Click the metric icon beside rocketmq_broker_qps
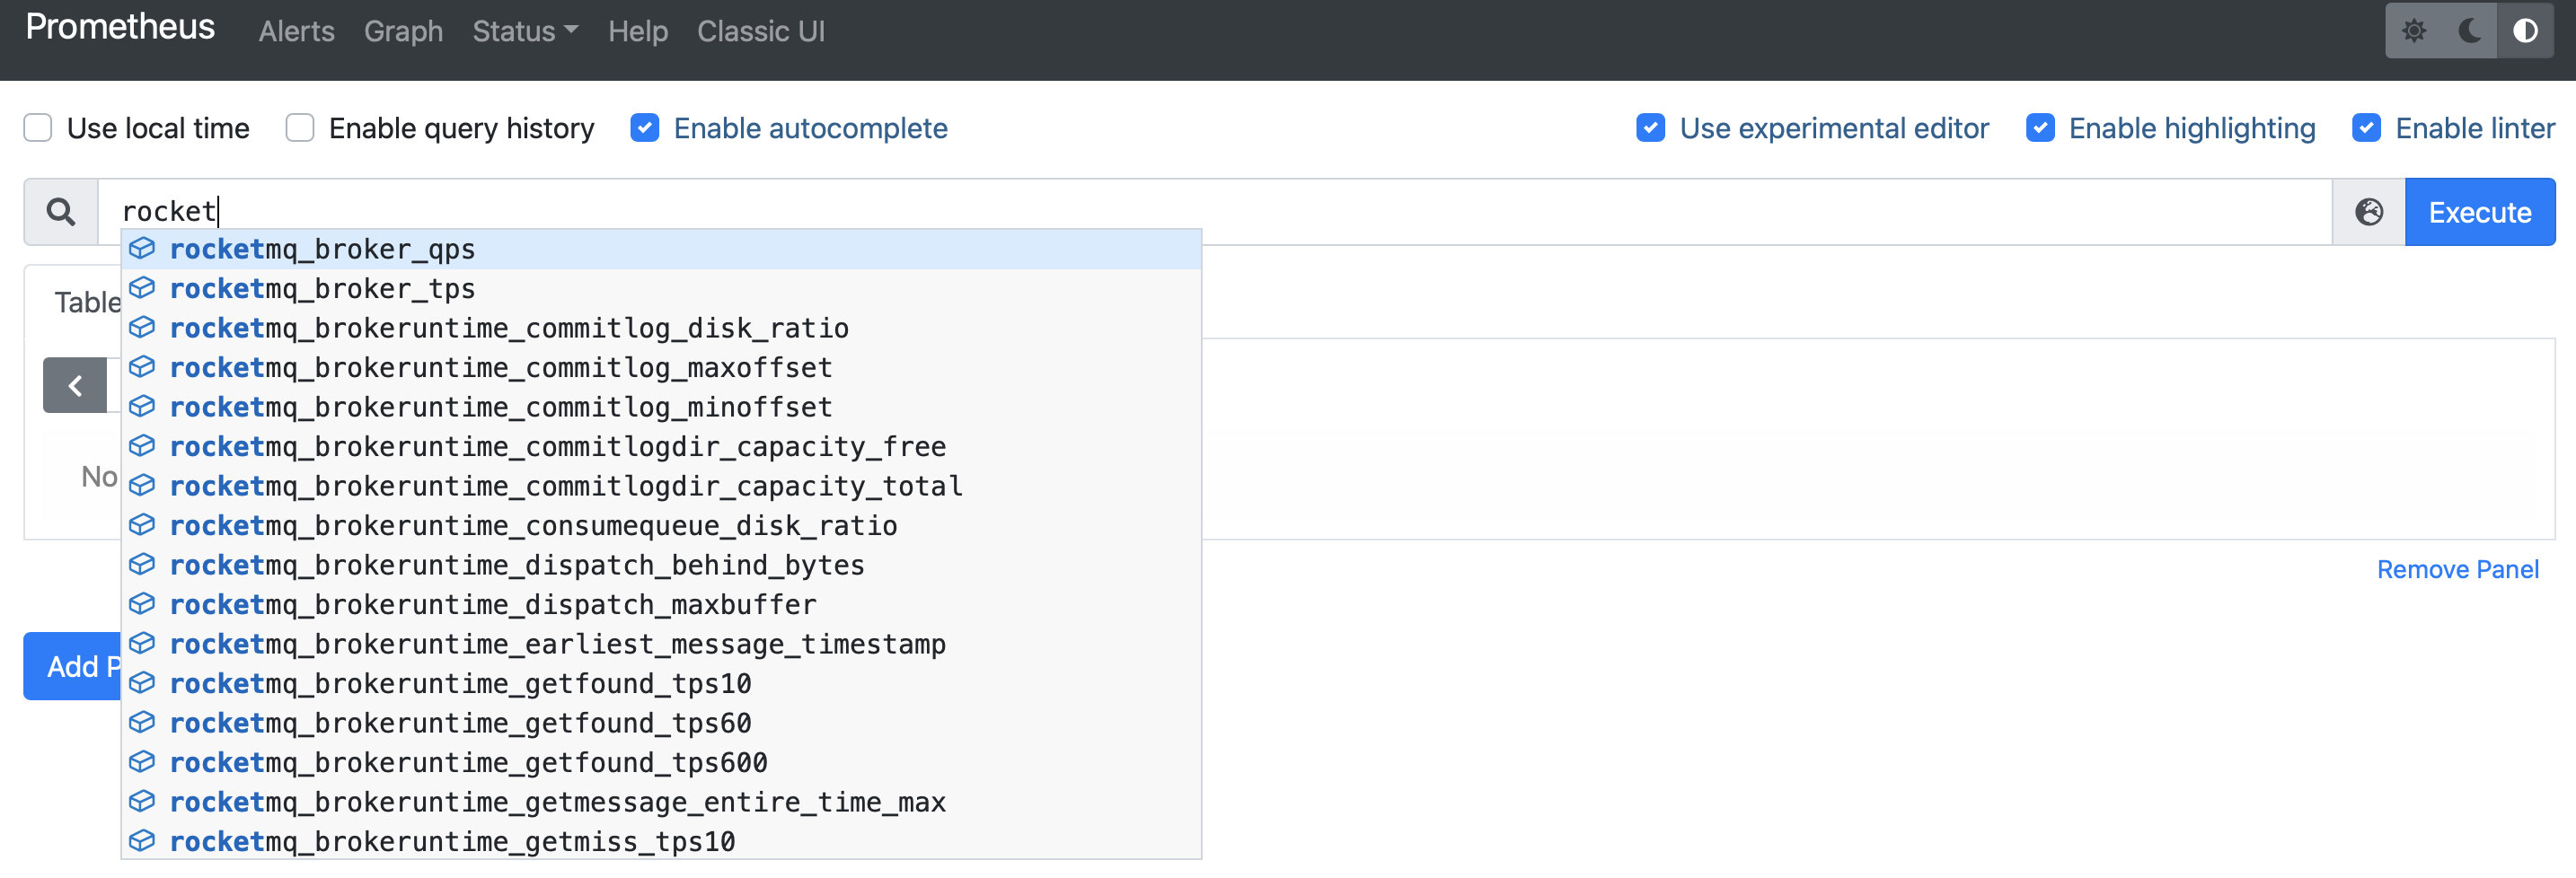Viewport: 2576px width, 878px height. pos(141,249)
